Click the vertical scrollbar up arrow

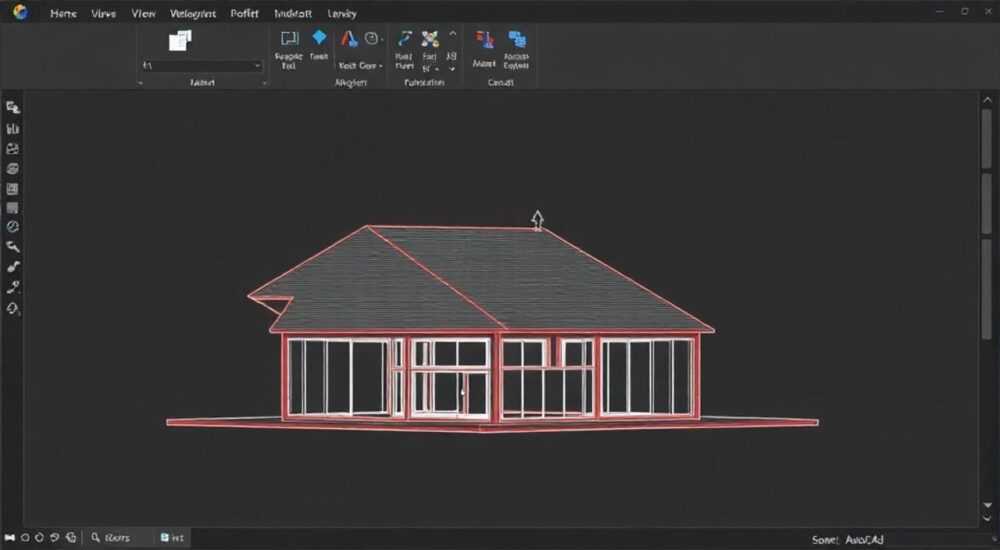(987, 100)
